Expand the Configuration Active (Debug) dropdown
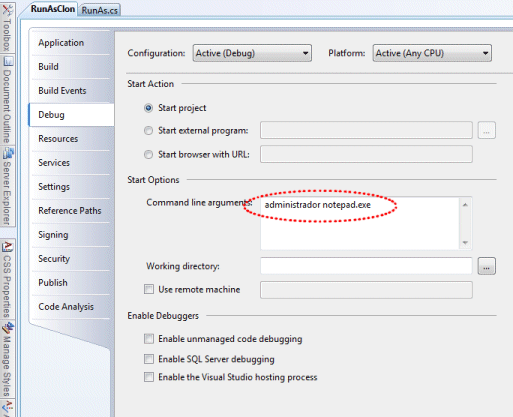This screenshot has width=513, height=417. 252,53
